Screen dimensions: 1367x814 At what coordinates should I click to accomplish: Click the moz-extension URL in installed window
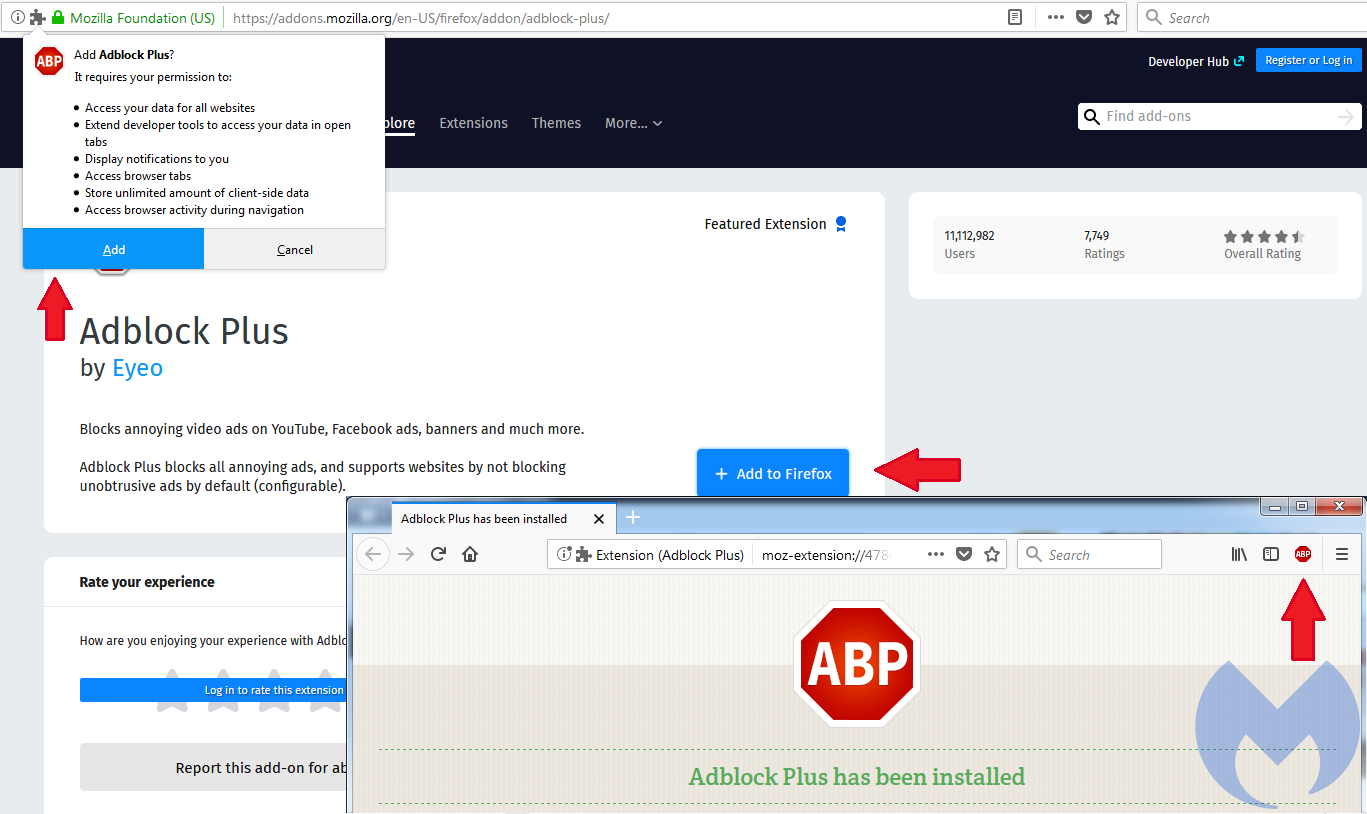[824, 554]
